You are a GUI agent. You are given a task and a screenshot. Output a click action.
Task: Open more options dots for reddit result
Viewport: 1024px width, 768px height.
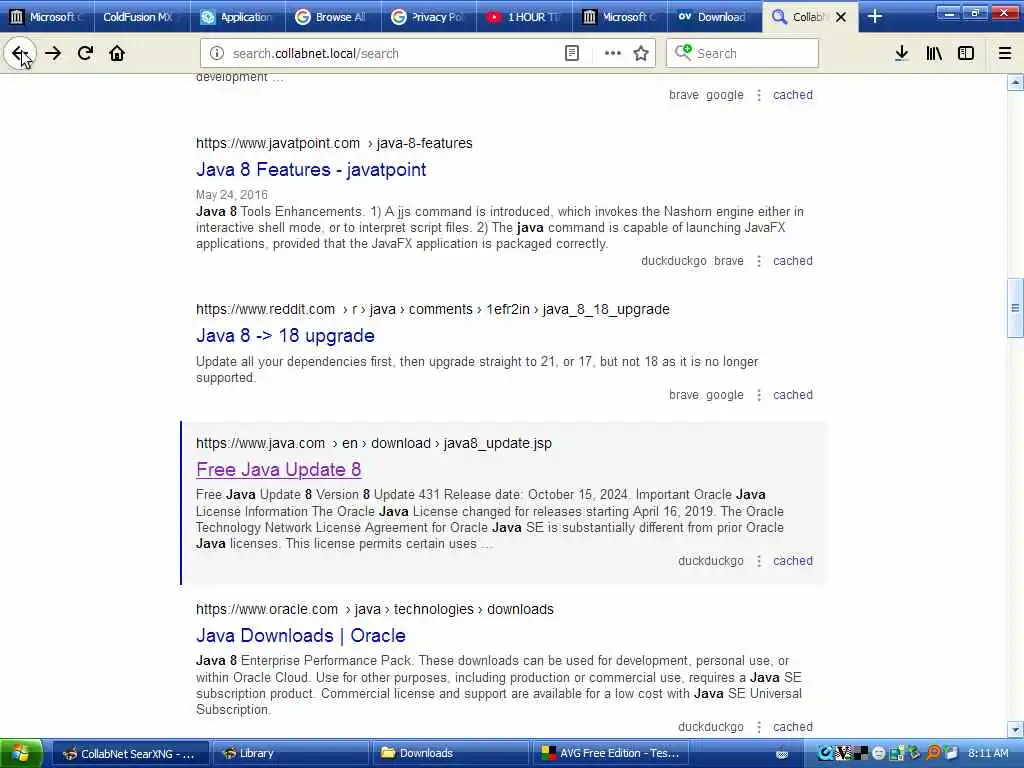pos(759,394)
